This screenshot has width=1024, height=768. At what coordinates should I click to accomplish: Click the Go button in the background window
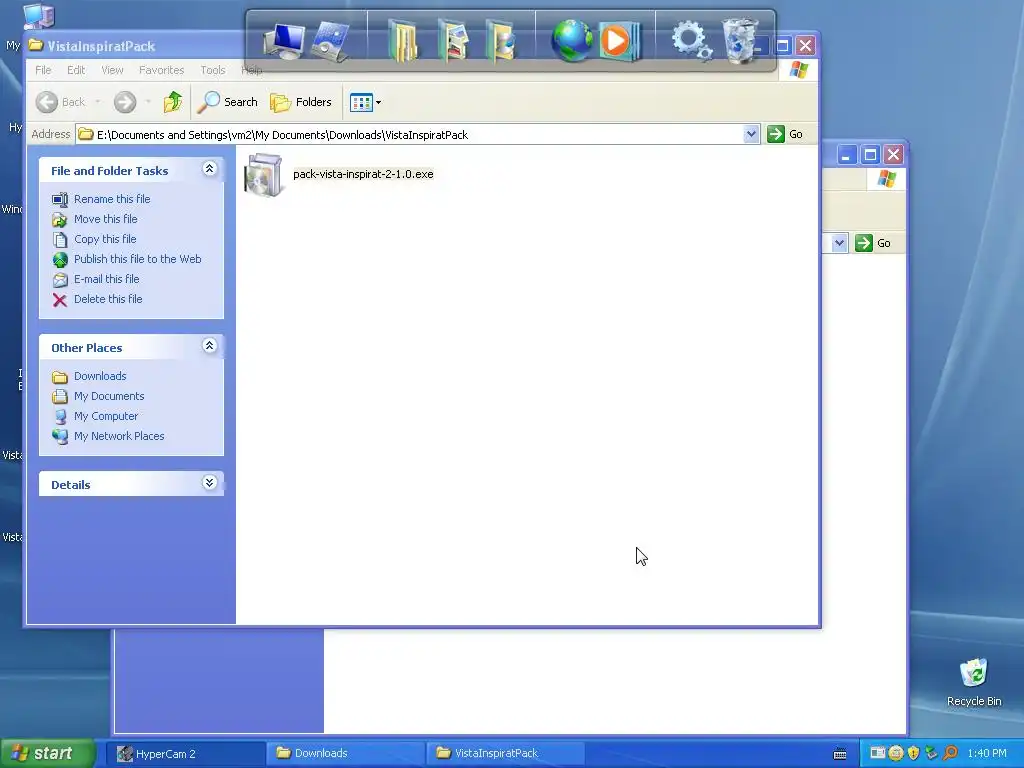(874, 244)
